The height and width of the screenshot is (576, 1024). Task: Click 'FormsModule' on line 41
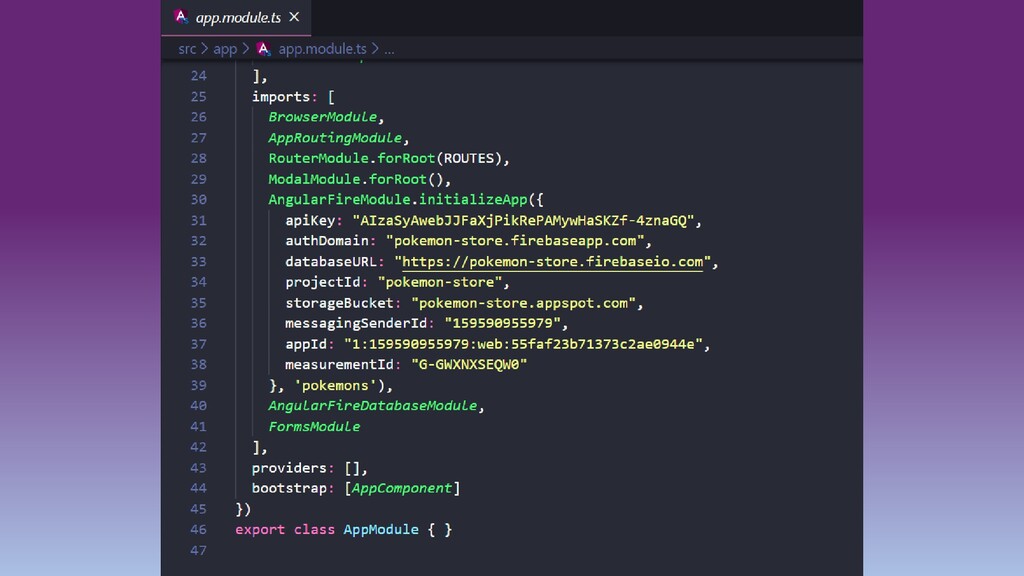click(314, 426)
